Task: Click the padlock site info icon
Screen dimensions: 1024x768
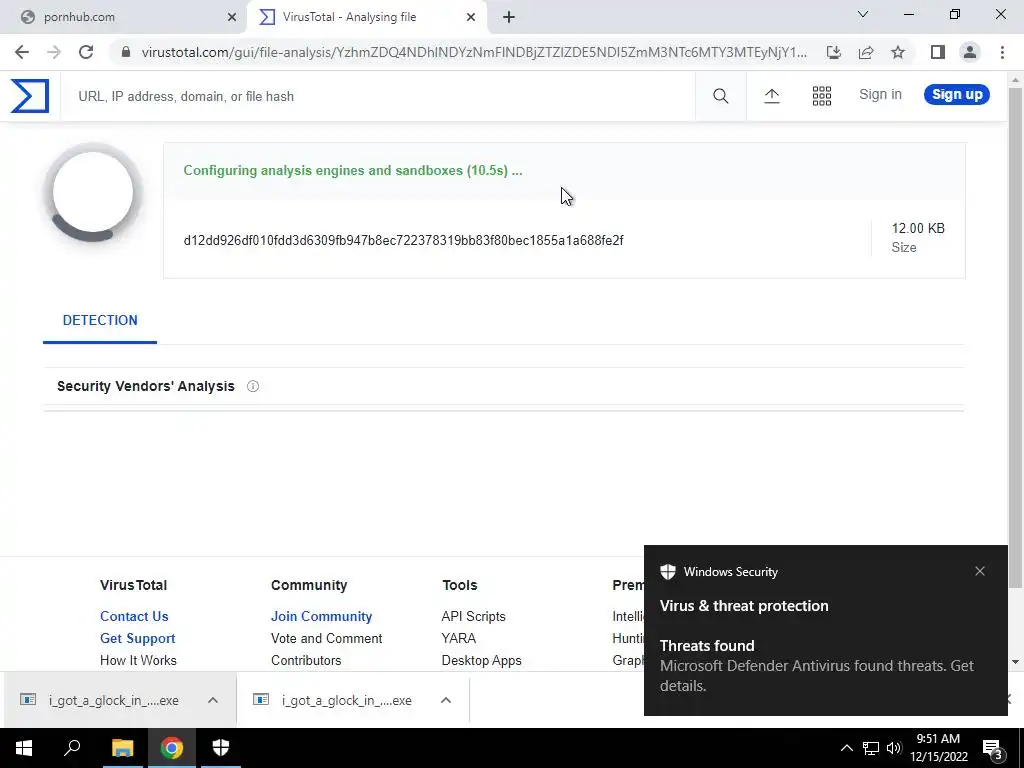Action: point(125,52)
